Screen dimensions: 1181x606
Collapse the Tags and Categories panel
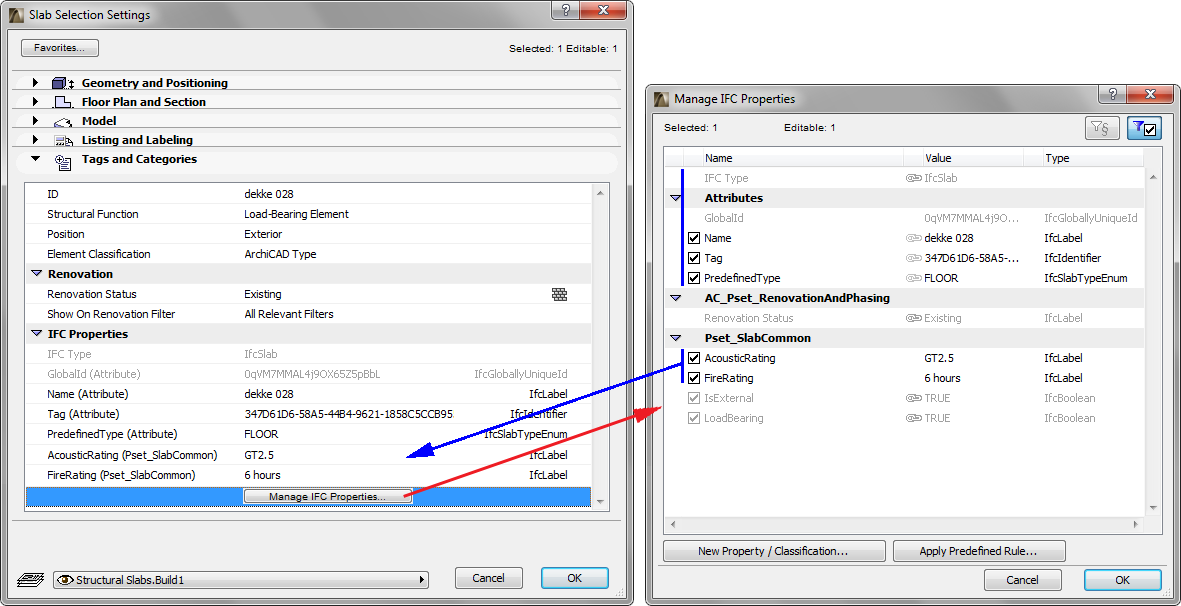35,159
